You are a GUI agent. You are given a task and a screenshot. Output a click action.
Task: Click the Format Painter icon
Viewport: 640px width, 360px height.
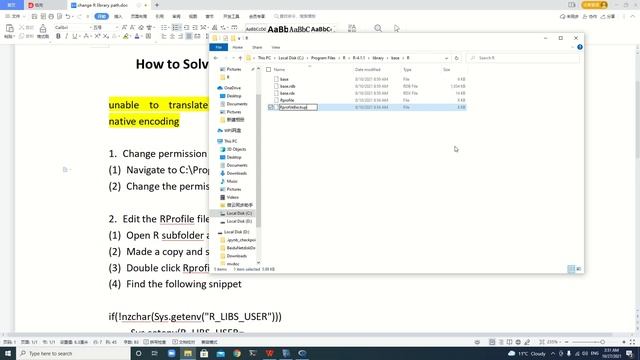[43, 29]
